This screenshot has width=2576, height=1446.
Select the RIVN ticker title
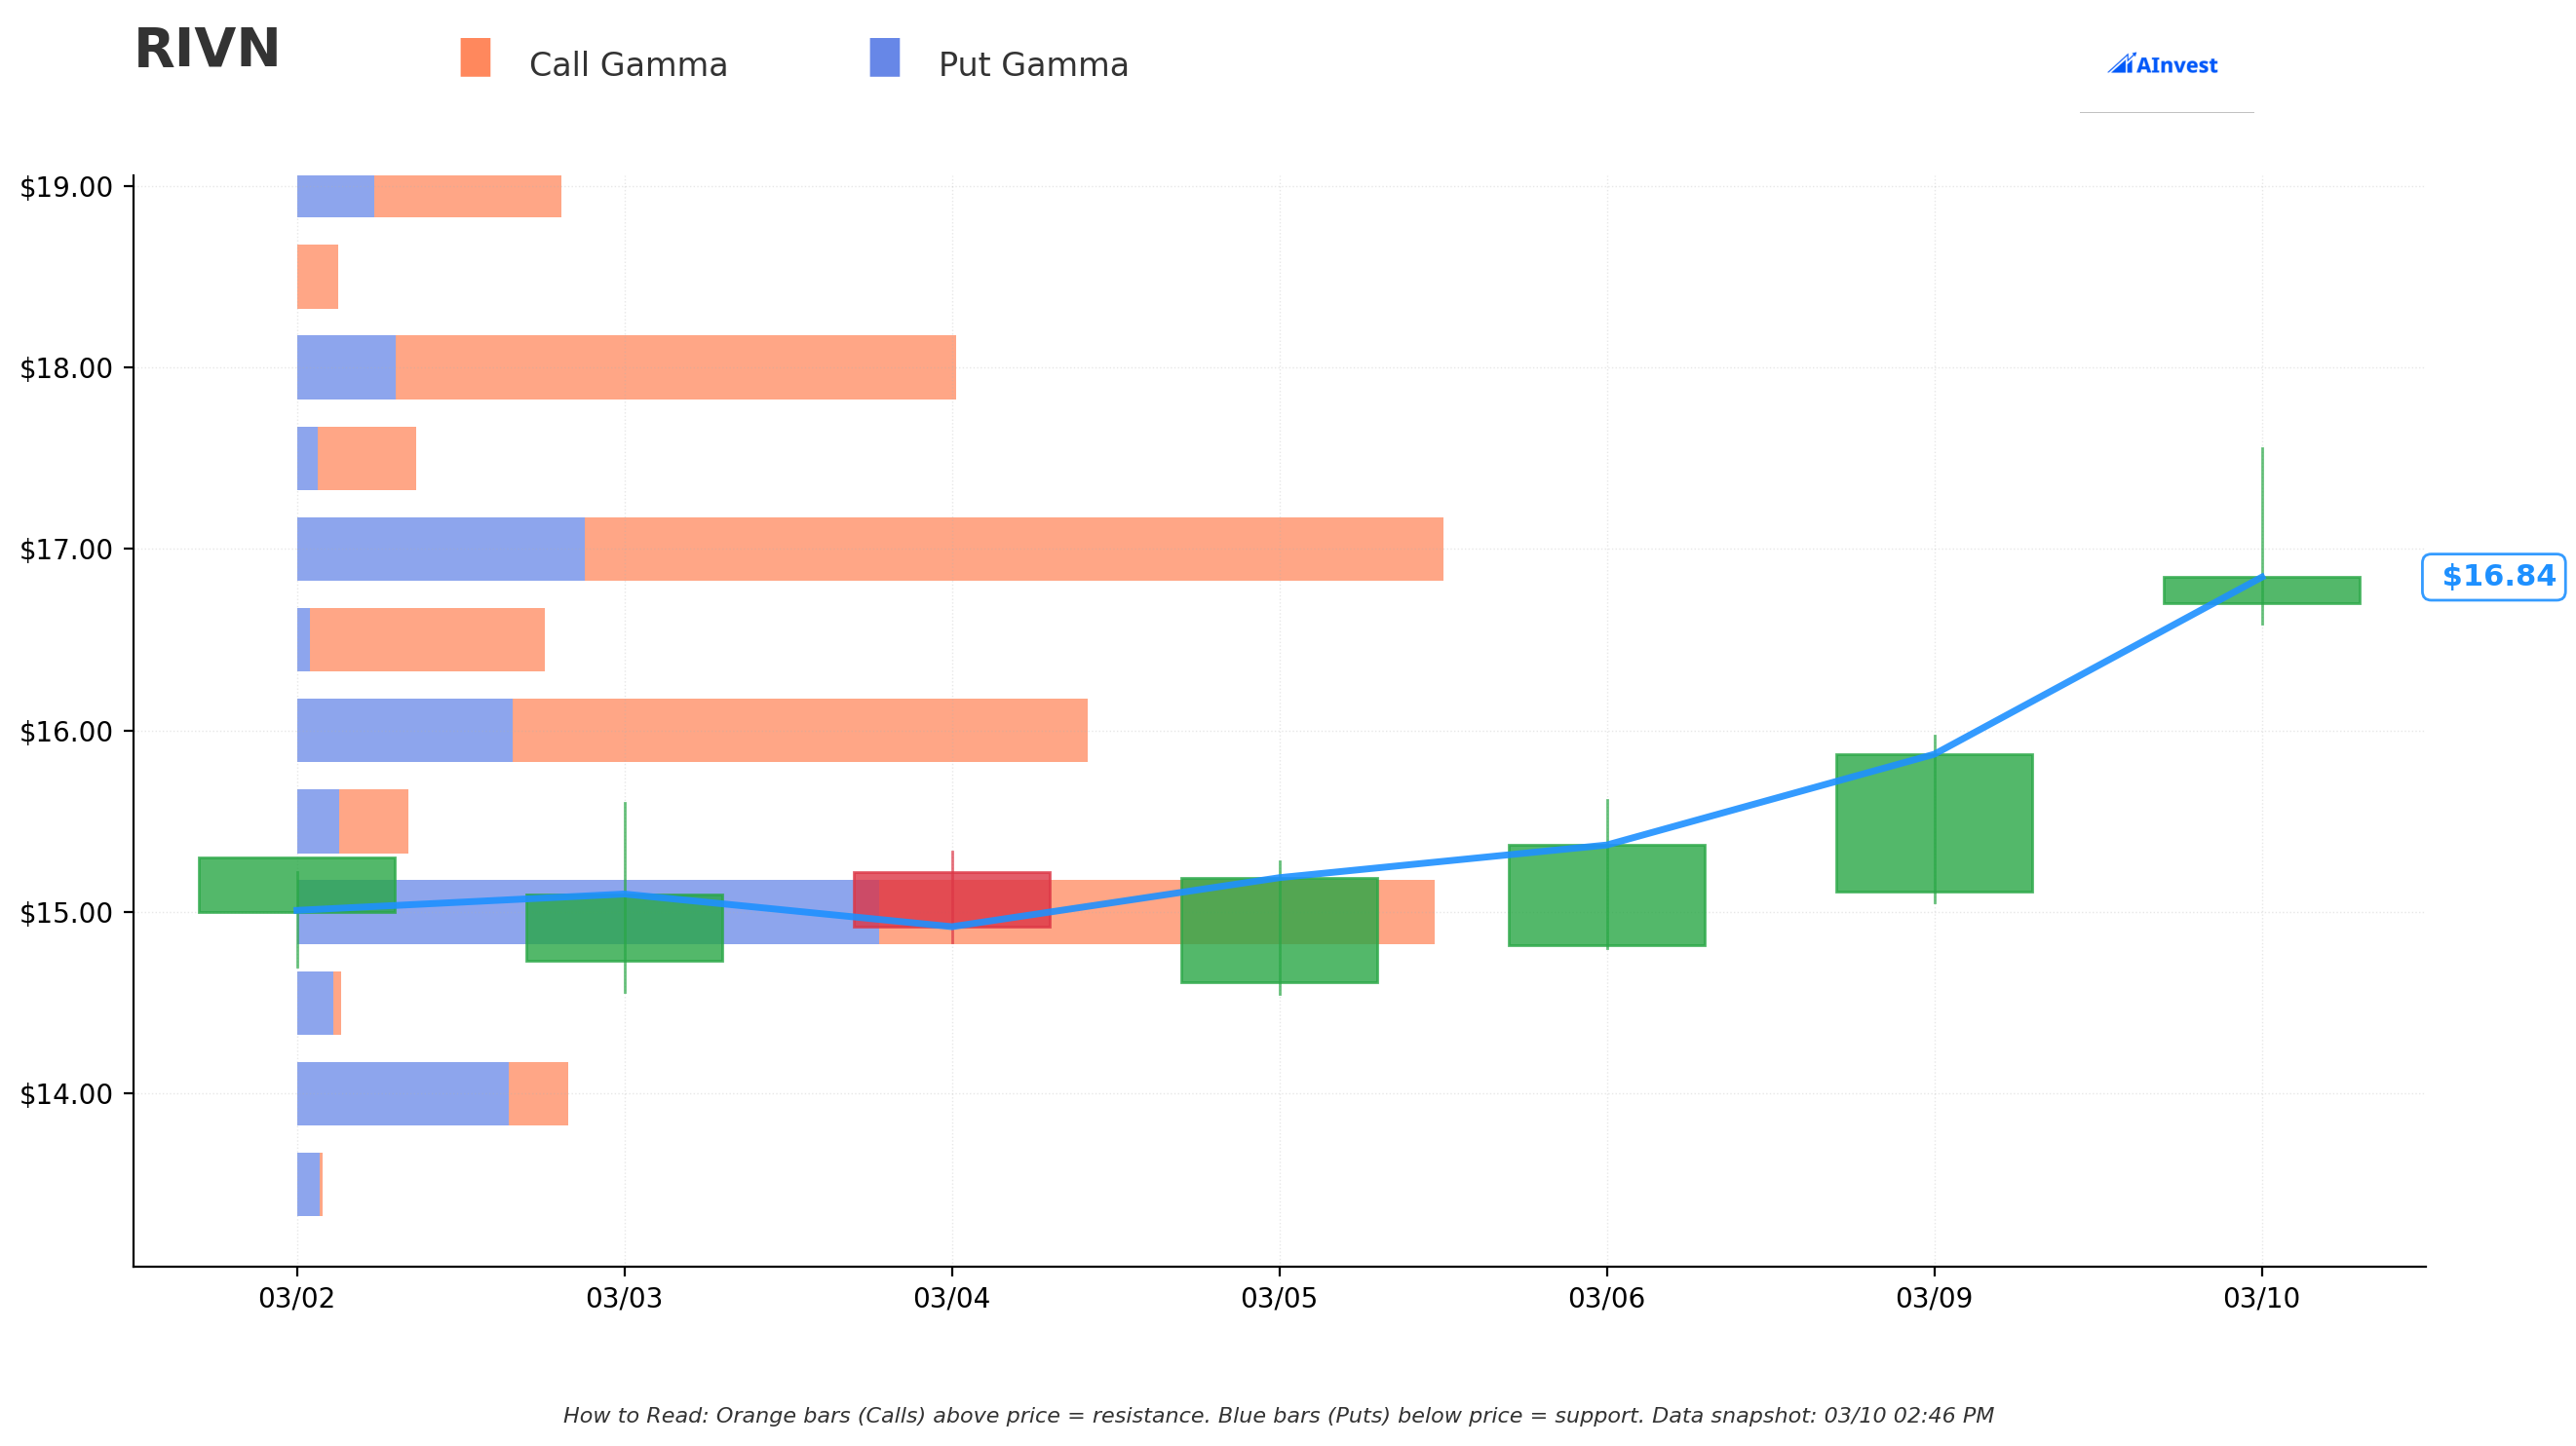tap(207, 49)
